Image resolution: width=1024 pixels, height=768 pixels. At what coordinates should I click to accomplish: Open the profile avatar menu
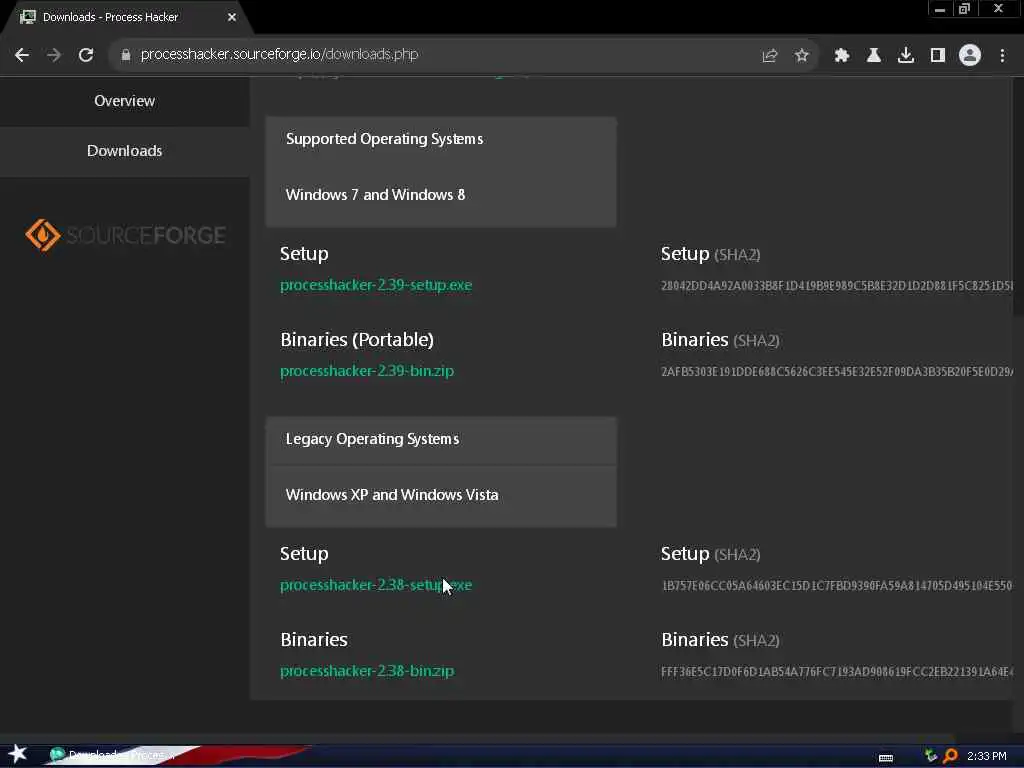[x=970, y=56]
